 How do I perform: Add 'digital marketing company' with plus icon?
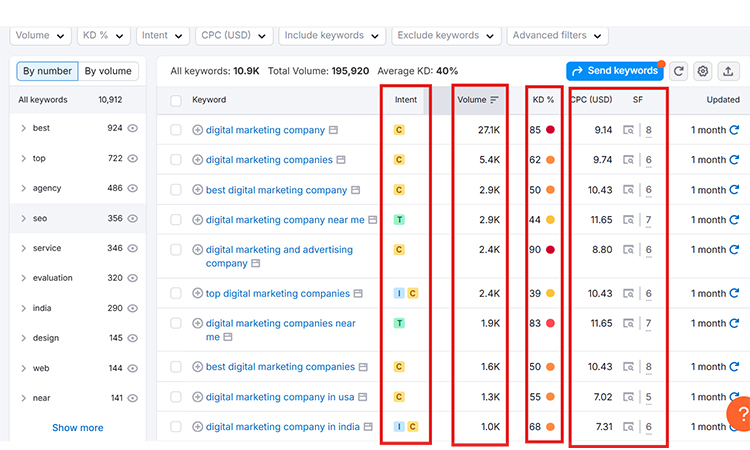pyautogui.click(x=198, y=130)
